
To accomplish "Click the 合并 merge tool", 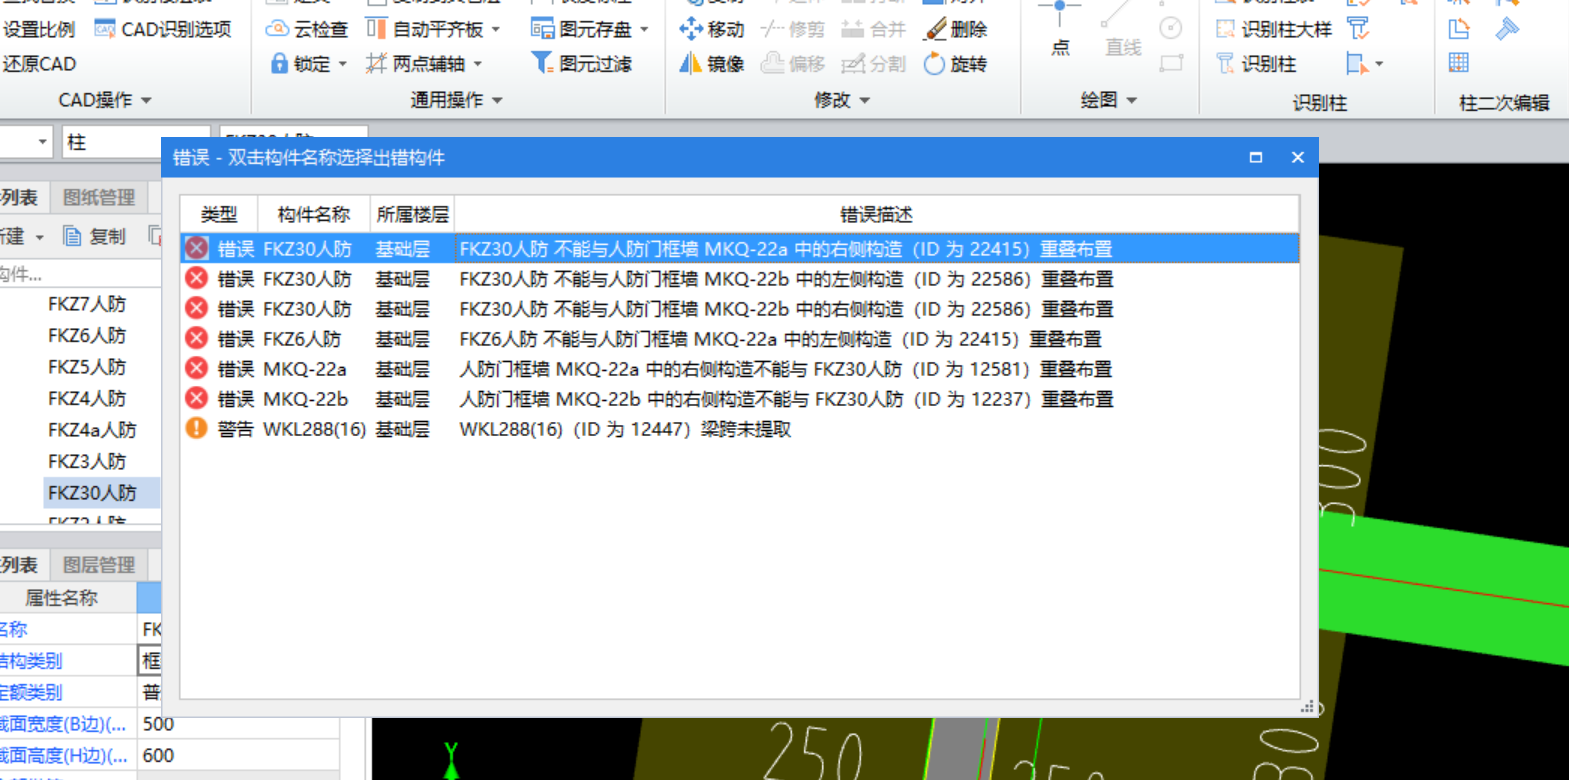I will coord(873,29).
